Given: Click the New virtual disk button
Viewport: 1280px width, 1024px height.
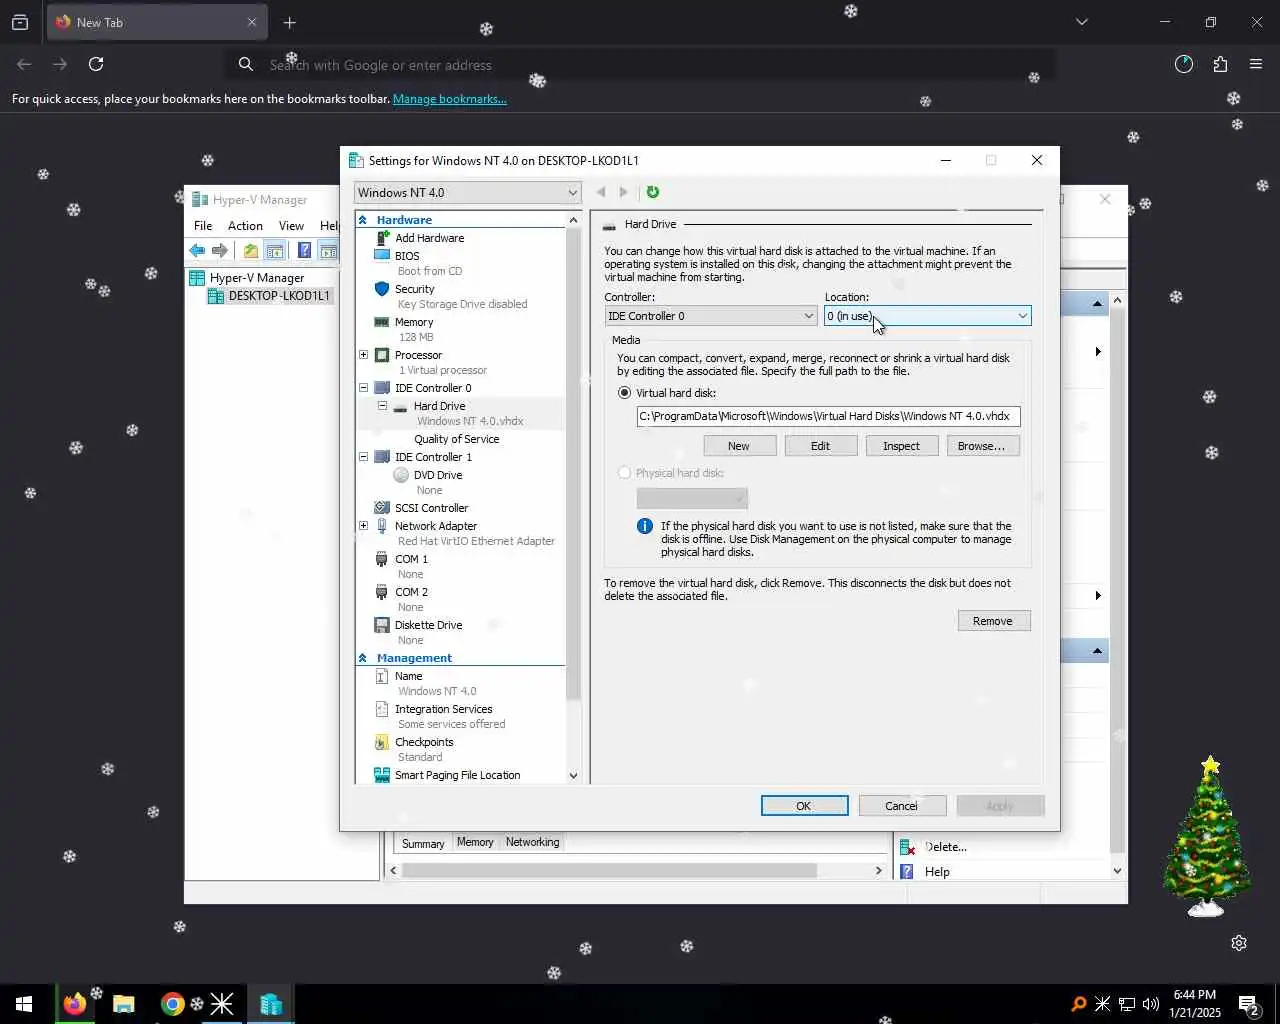Looking at the screenshot, I should coord(739,446).
